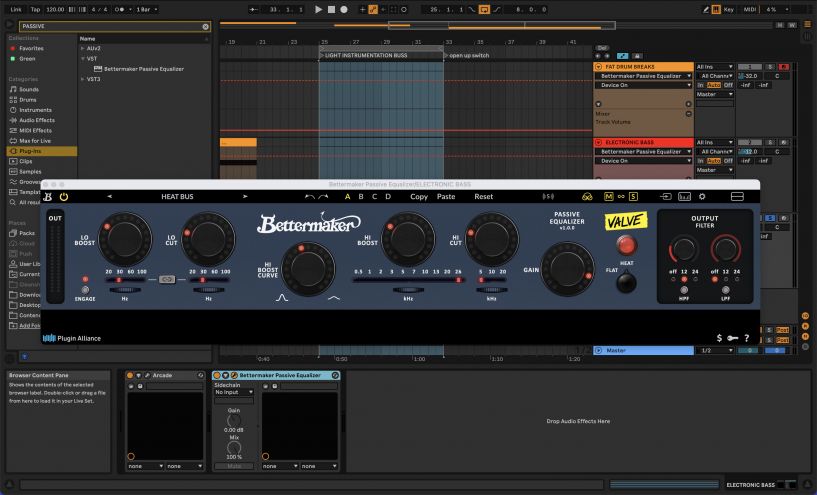Open the Sidechain No Input dropdown

click(x=233, y=392)
